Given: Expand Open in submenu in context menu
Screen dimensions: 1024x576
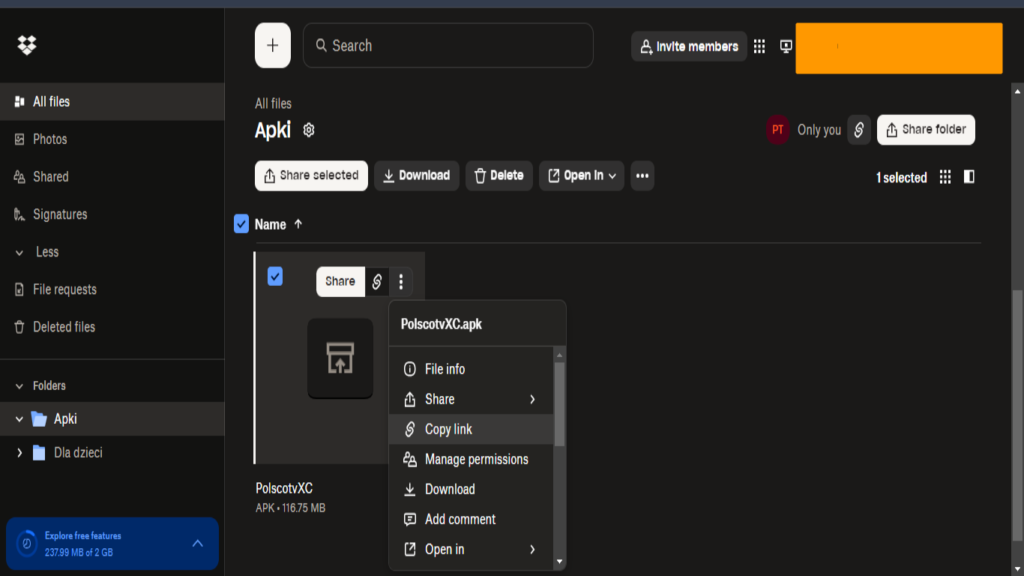Looking at the screenshot, I should (471, 549).
